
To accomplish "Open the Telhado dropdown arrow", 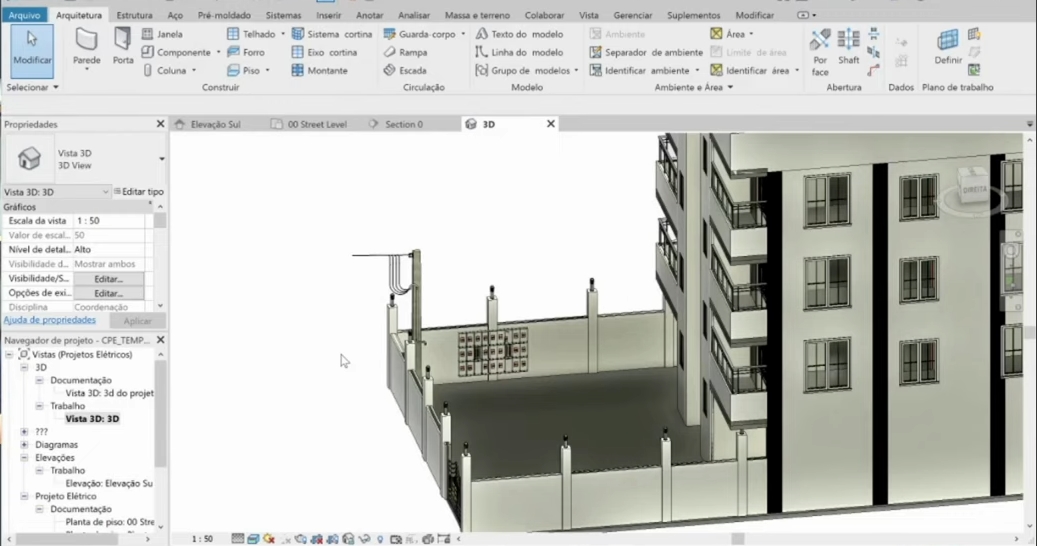I will [282, 34].
